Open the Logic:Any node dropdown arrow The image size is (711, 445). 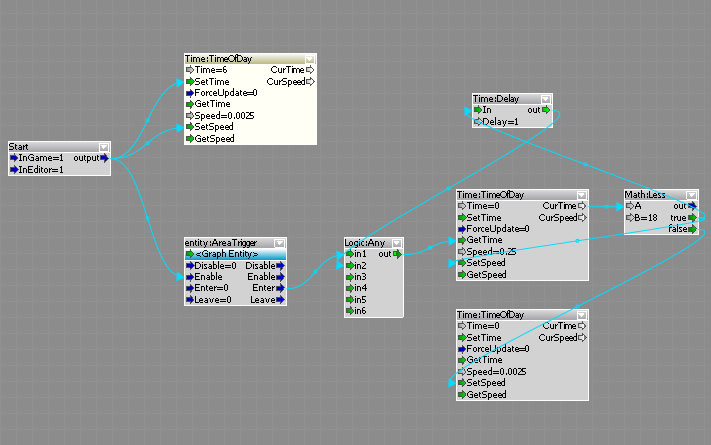[398, 243]
